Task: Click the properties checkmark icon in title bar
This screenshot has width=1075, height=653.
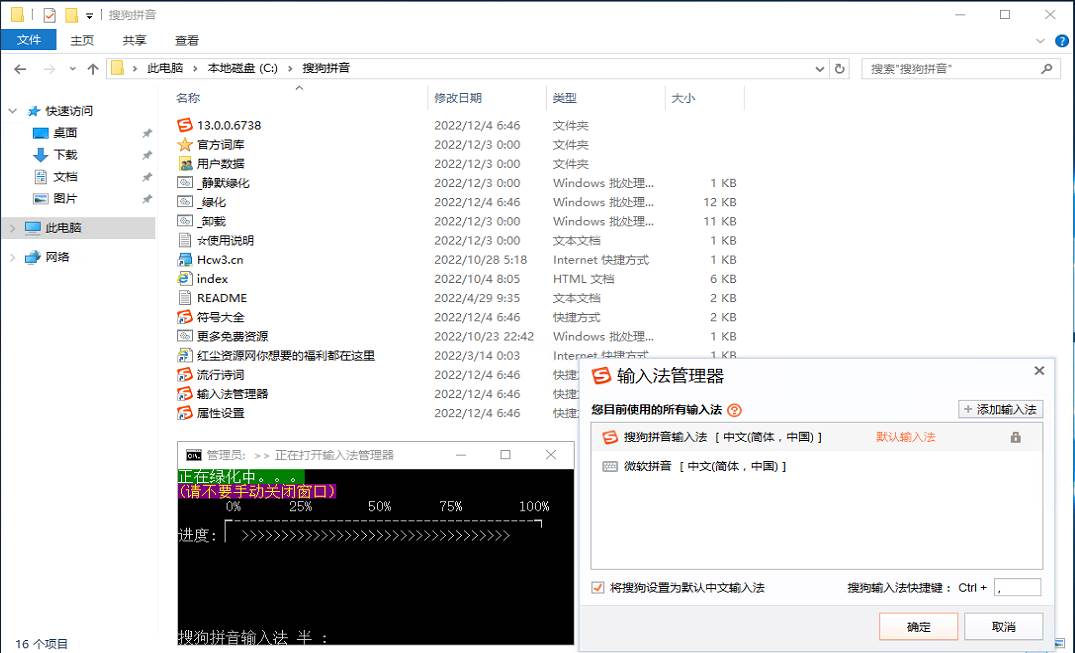Action: (49, 14)
